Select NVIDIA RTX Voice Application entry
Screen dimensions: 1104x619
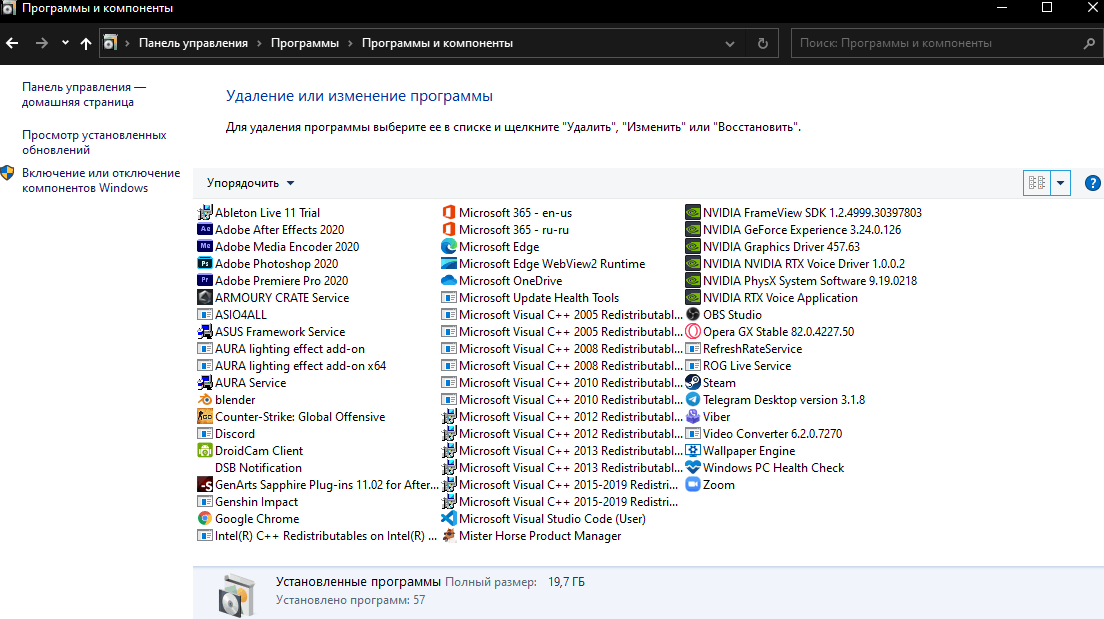(772, 297)
